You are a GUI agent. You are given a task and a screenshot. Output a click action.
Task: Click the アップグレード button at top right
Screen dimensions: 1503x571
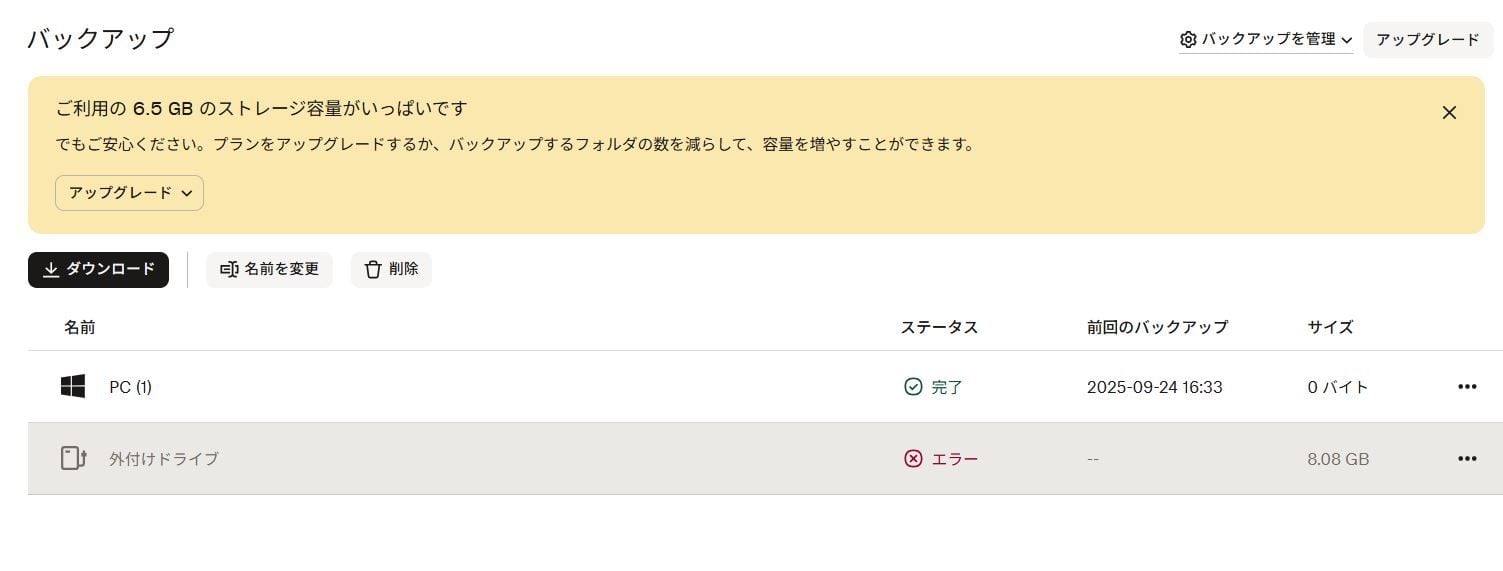point(1427,40)
